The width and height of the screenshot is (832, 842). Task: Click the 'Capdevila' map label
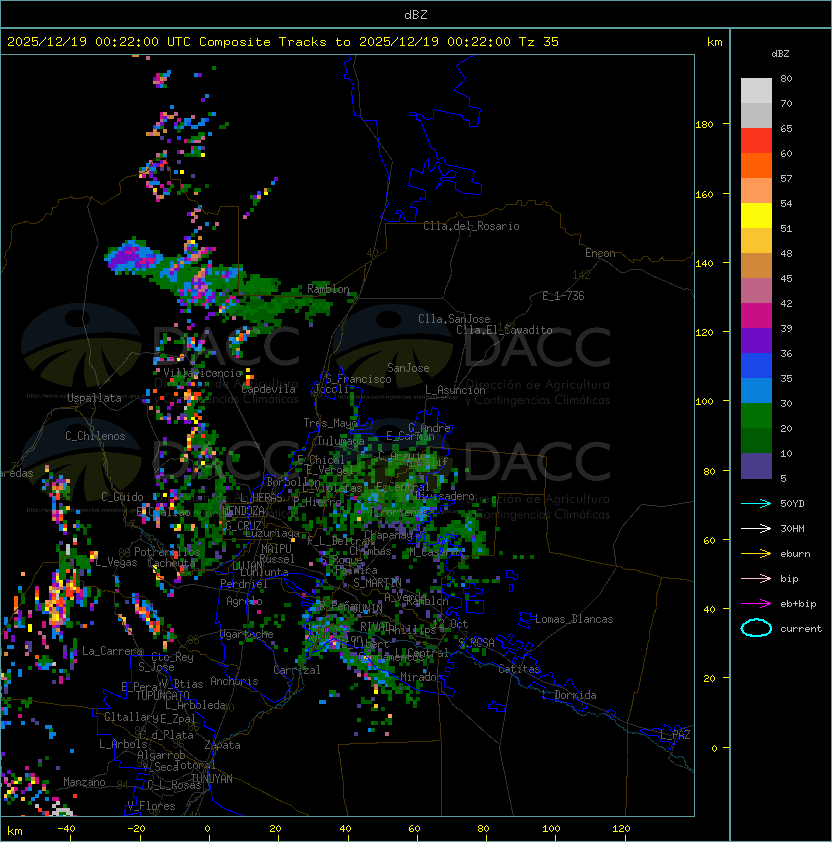(x=268, y=389)
